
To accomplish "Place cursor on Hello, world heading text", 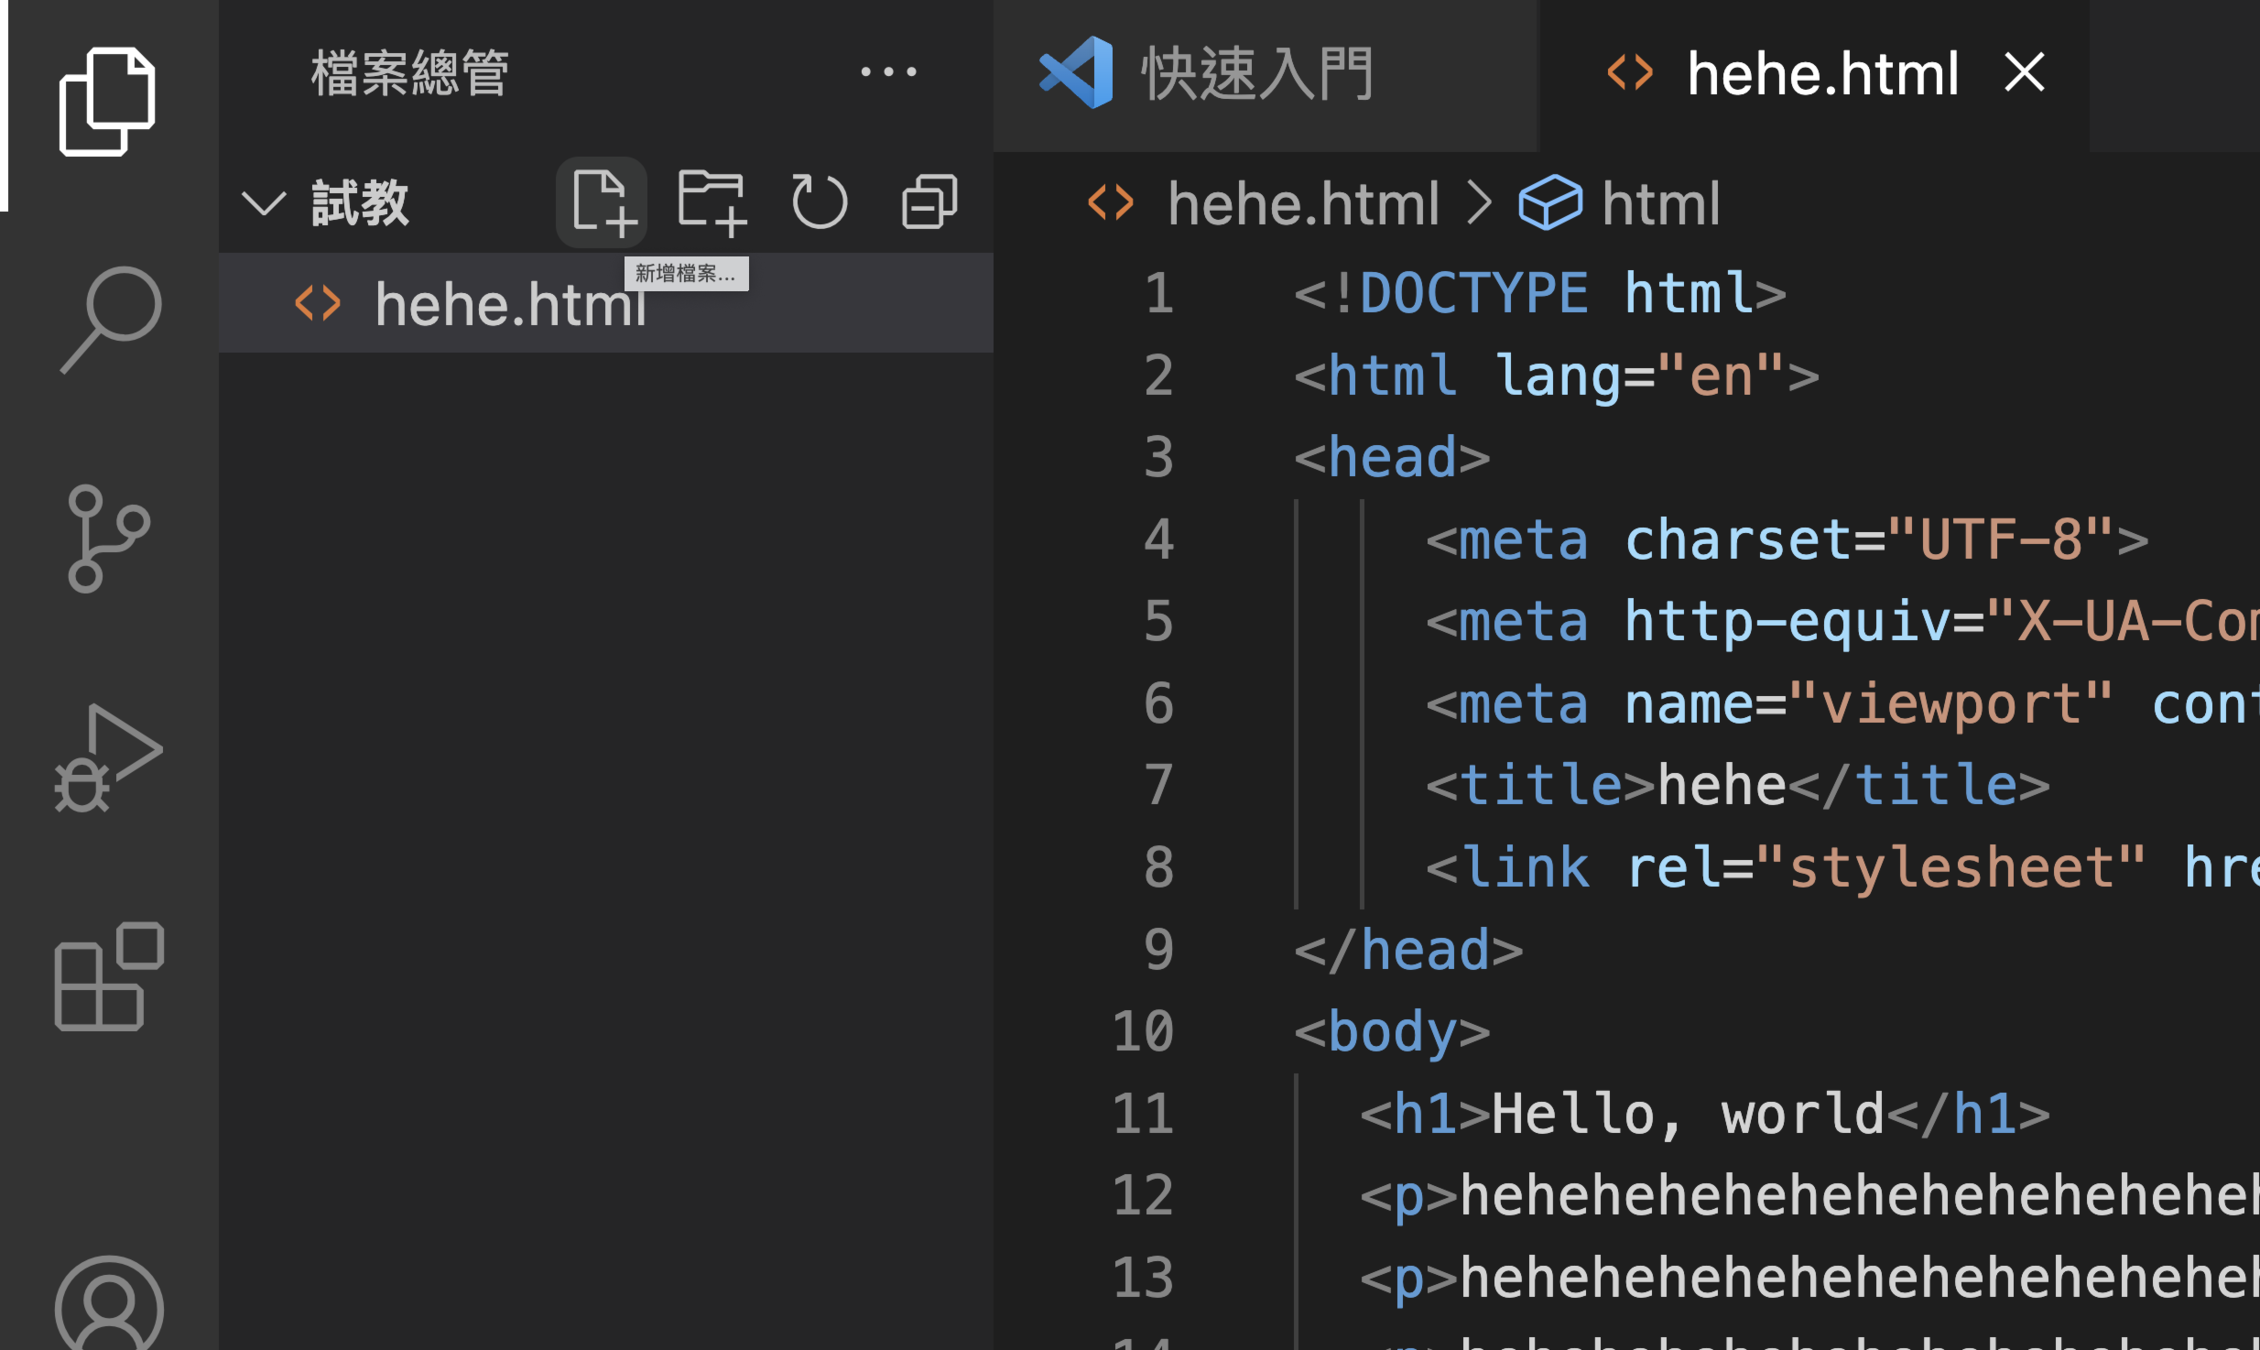I will 1686,1113.
